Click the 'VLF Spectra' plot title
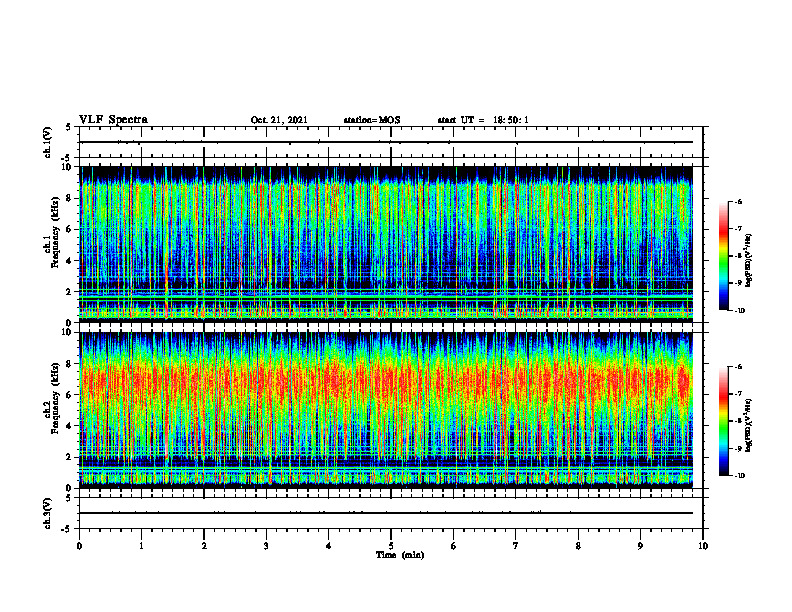The width and height of the screenshot is (792, 612). [x=113, y=120]
